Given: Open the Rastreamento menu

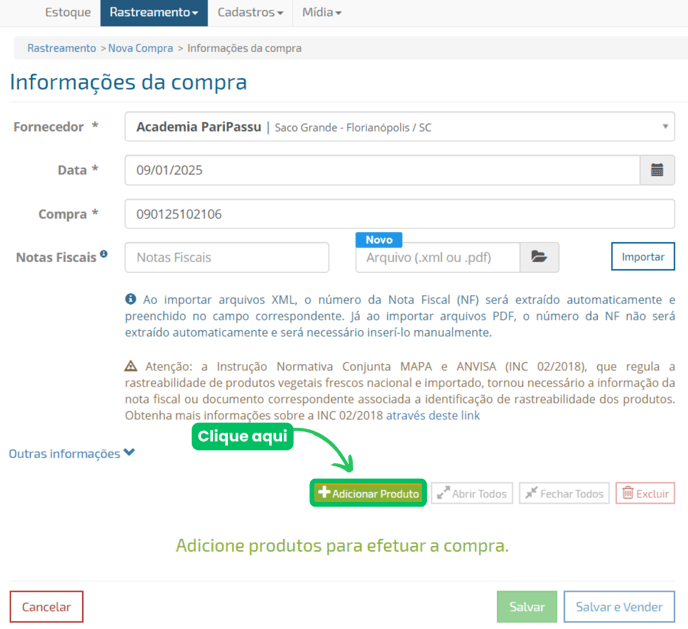Looking at the screenshot, I should point(153,12).
